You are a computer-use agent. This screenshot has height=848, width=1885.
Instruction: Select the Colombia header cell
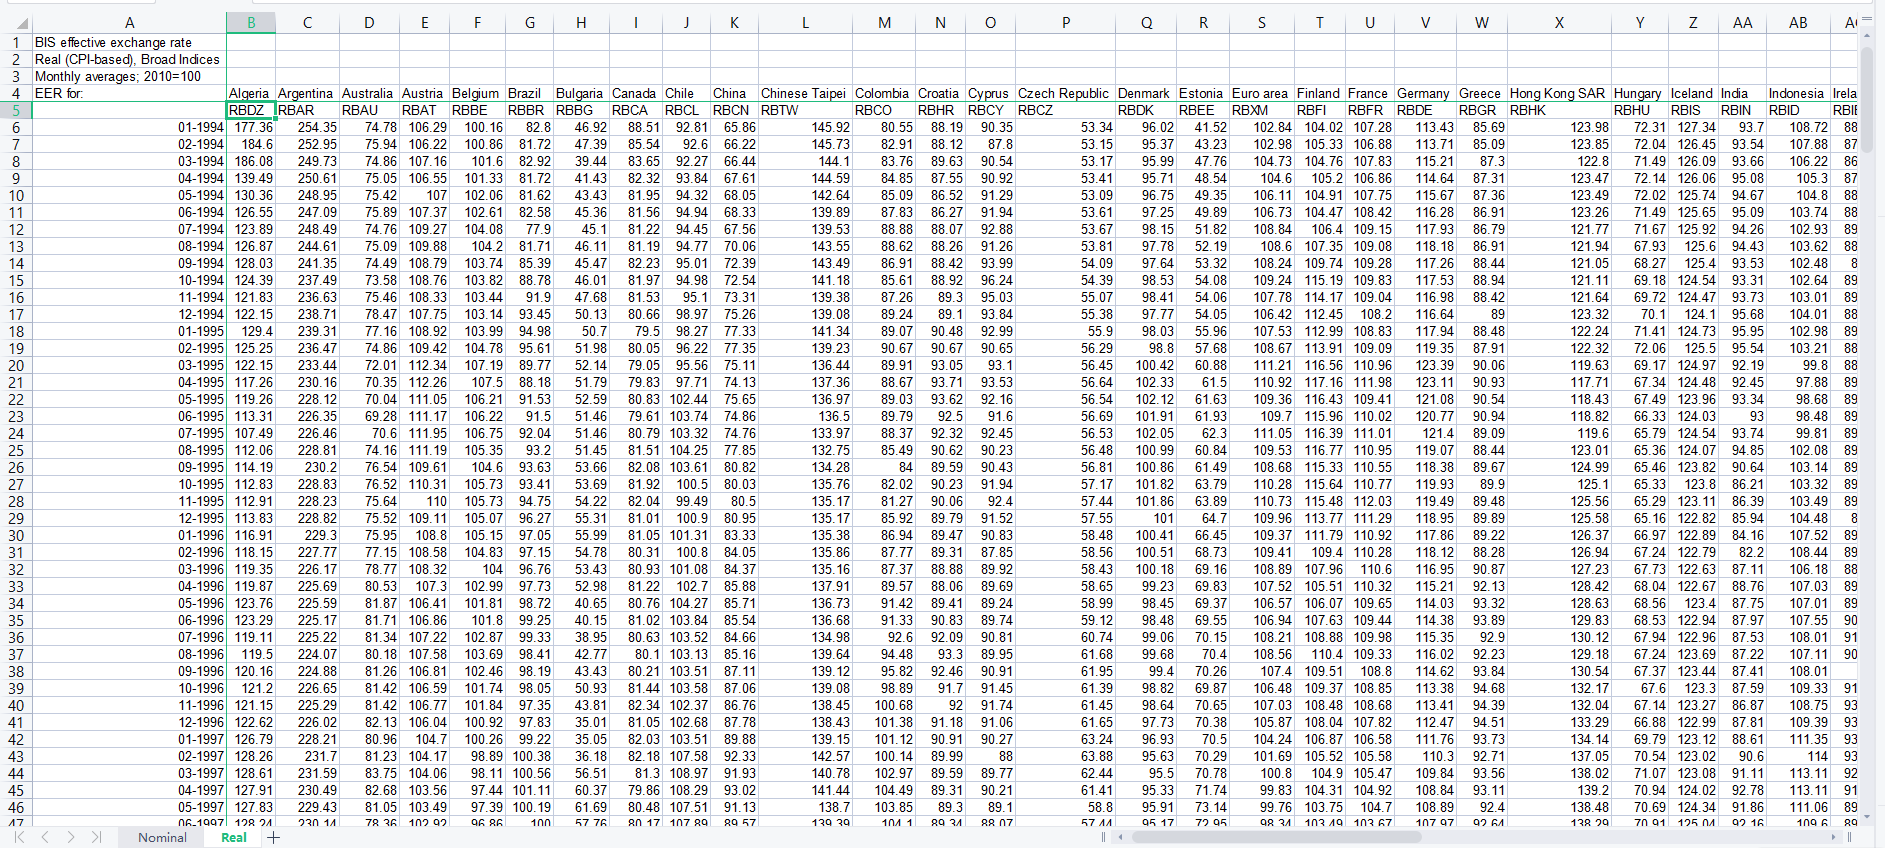pyautogui.click(x=884, y=93)
